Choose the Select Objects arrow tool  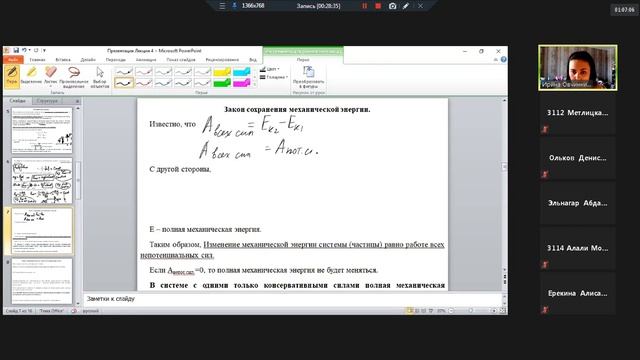click(x=100, y=77)
